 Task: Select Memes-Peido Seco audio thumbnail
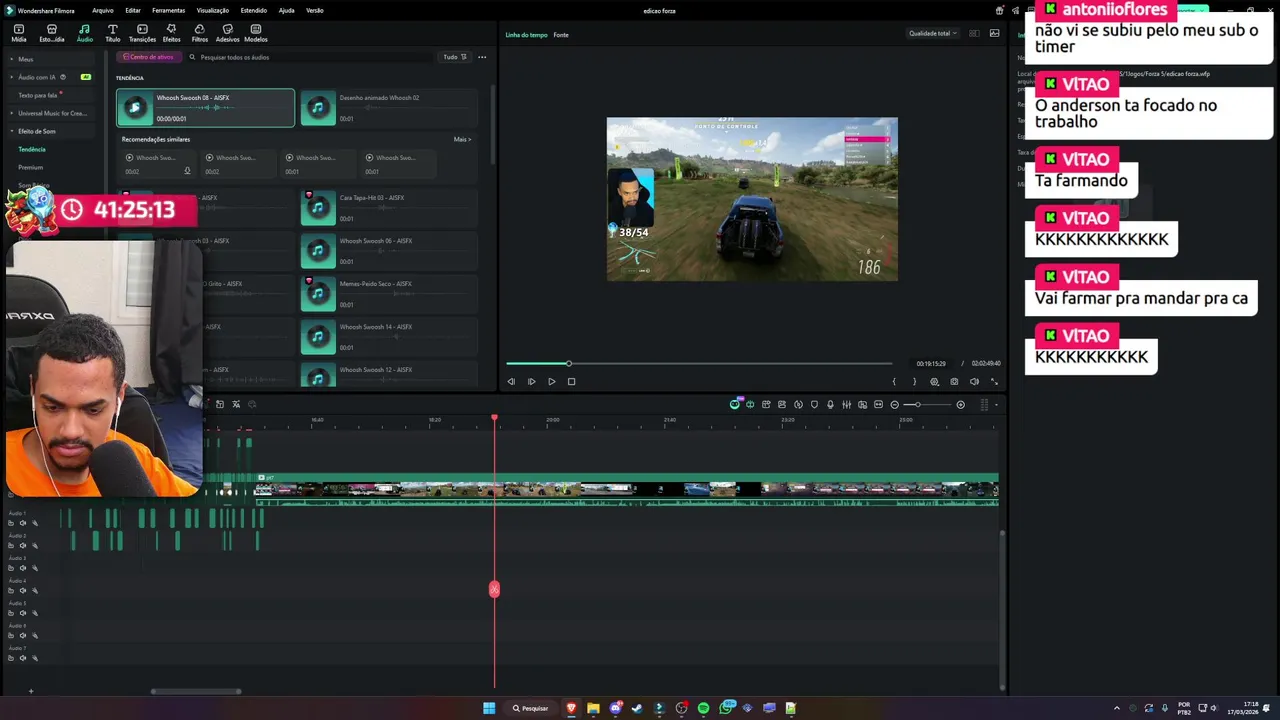click(x=318, y=294)
